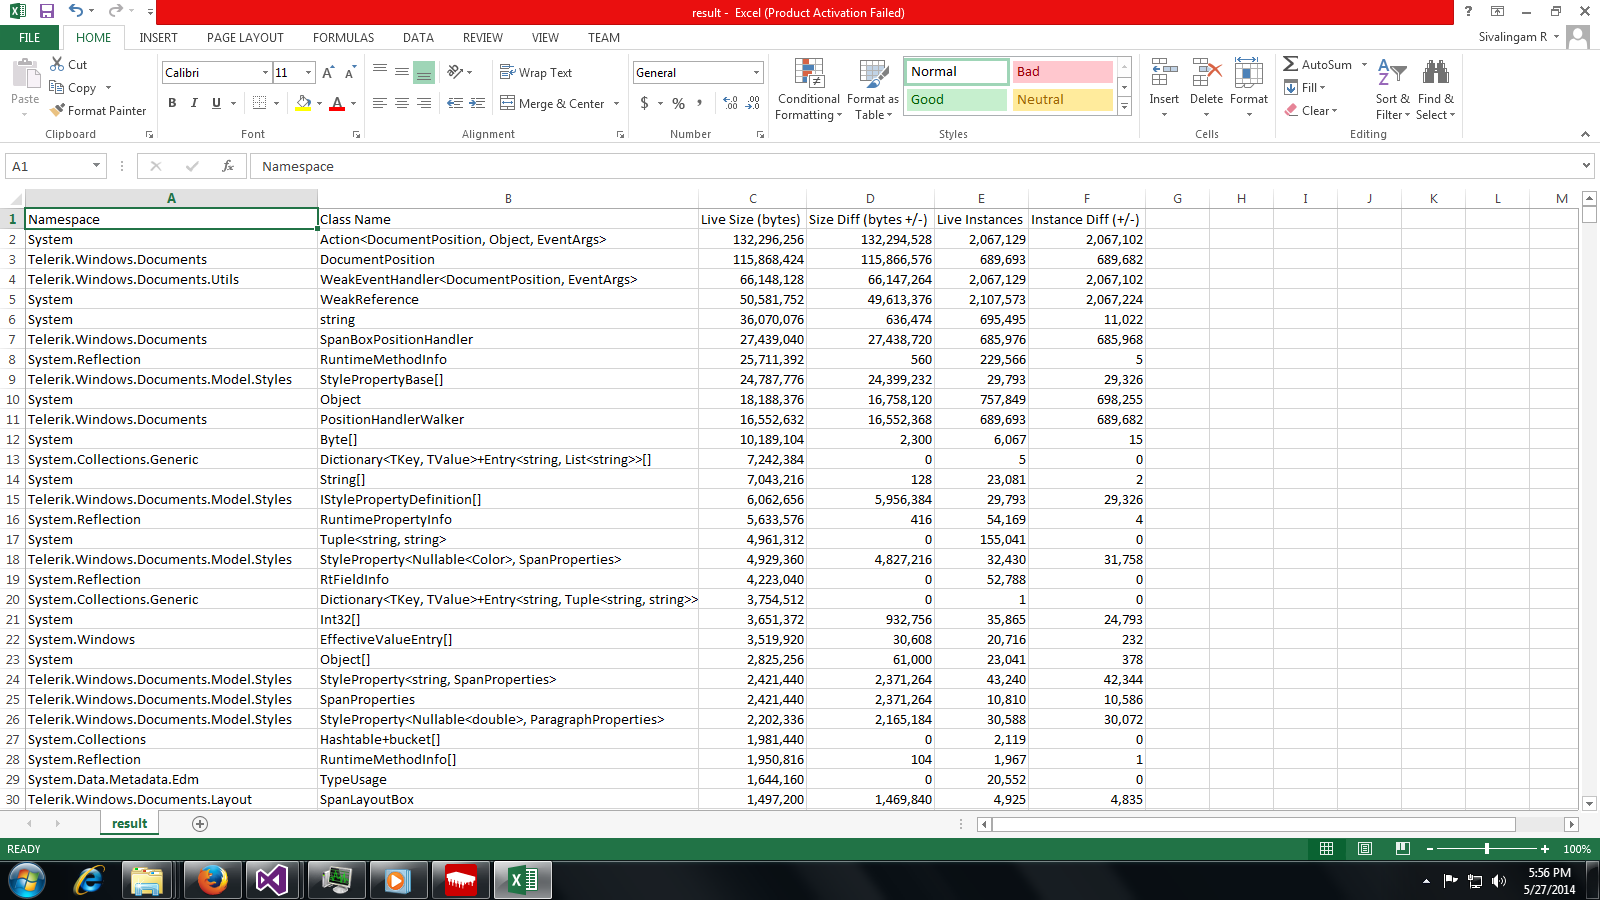Toggle Wrap Text on selected cell
The width and height of the screenshot is (1600, 900).
click(x=536, y=73)
